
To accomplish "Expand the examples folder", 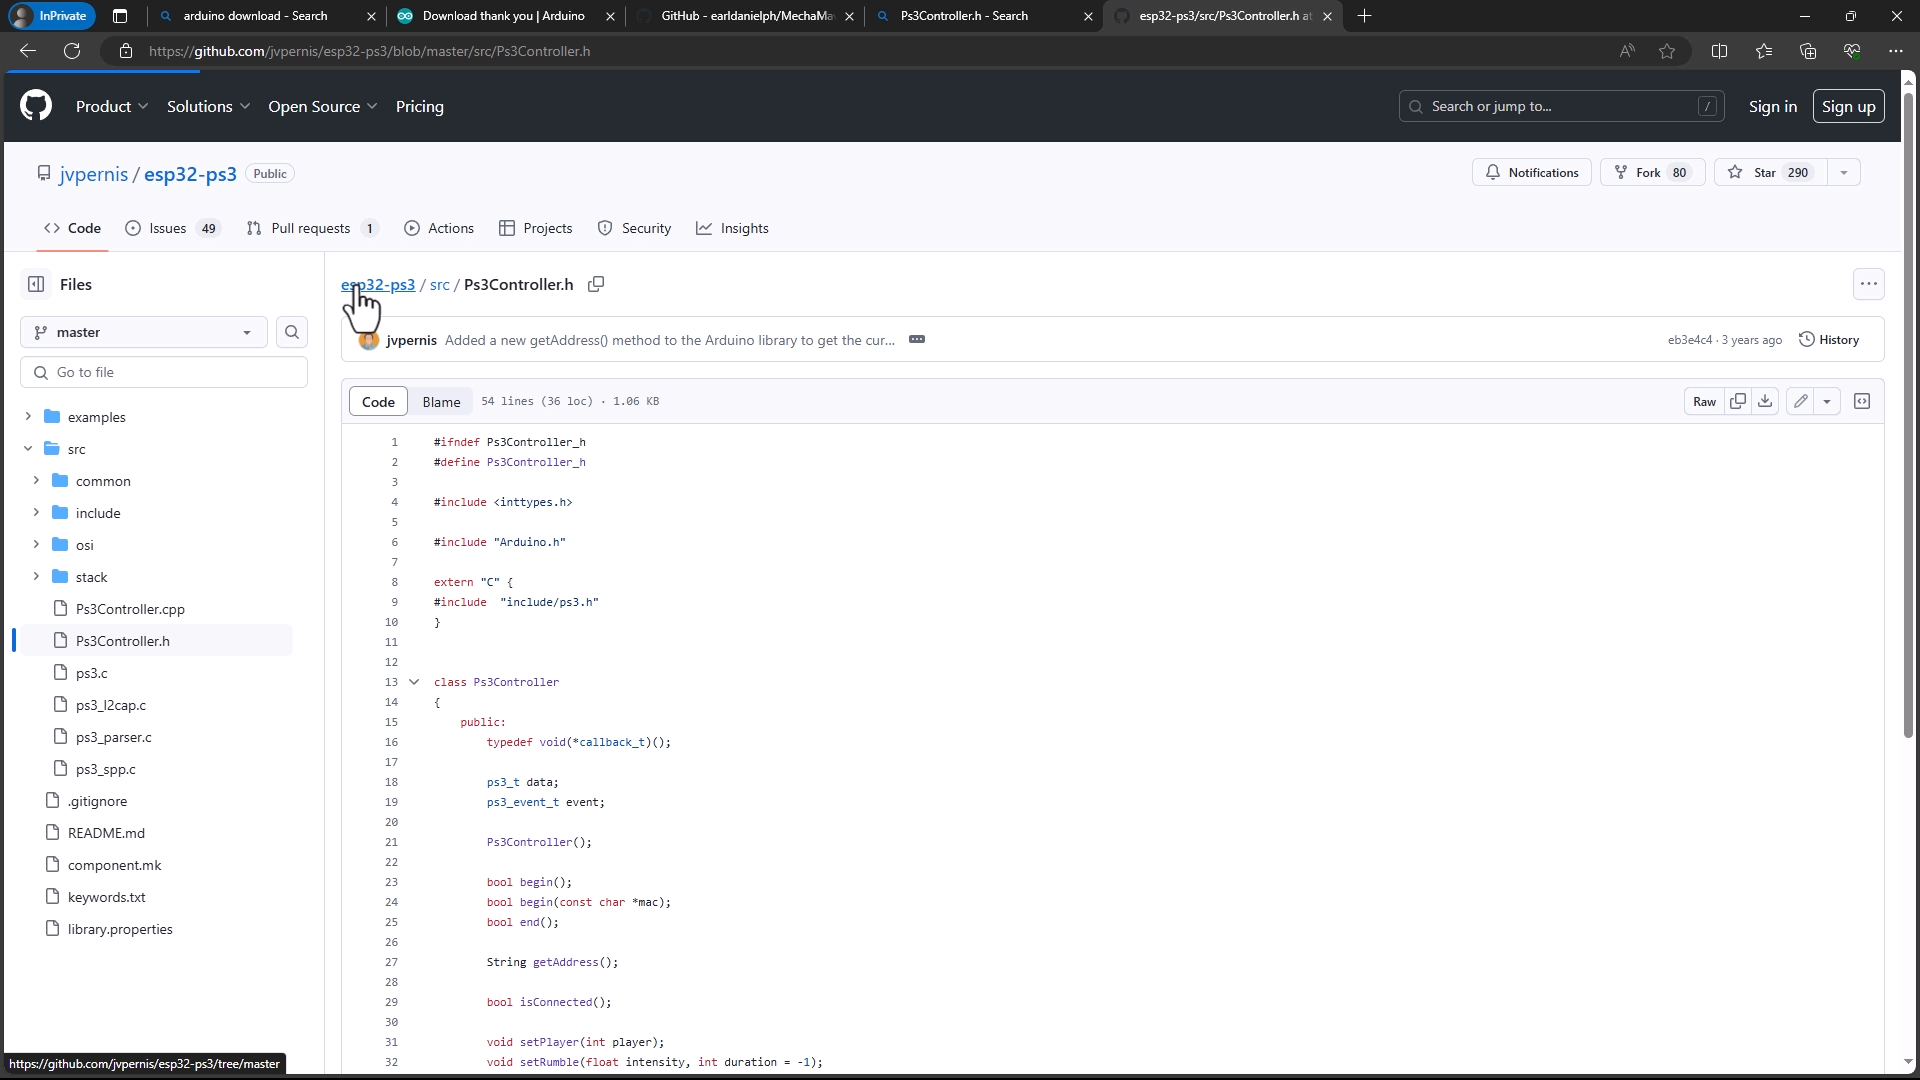I will (x=28, y=417).
